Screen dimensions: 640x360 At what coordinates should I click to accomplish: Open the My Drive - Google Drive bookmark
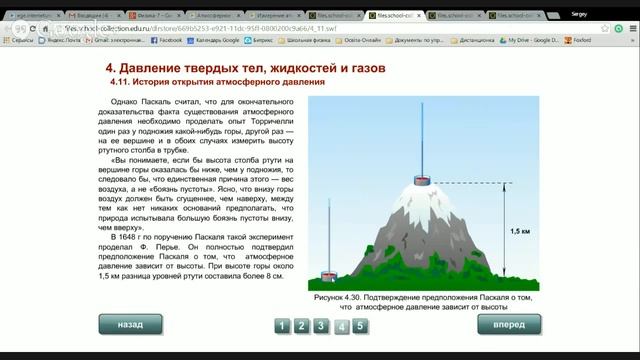(x=529, y=40)
